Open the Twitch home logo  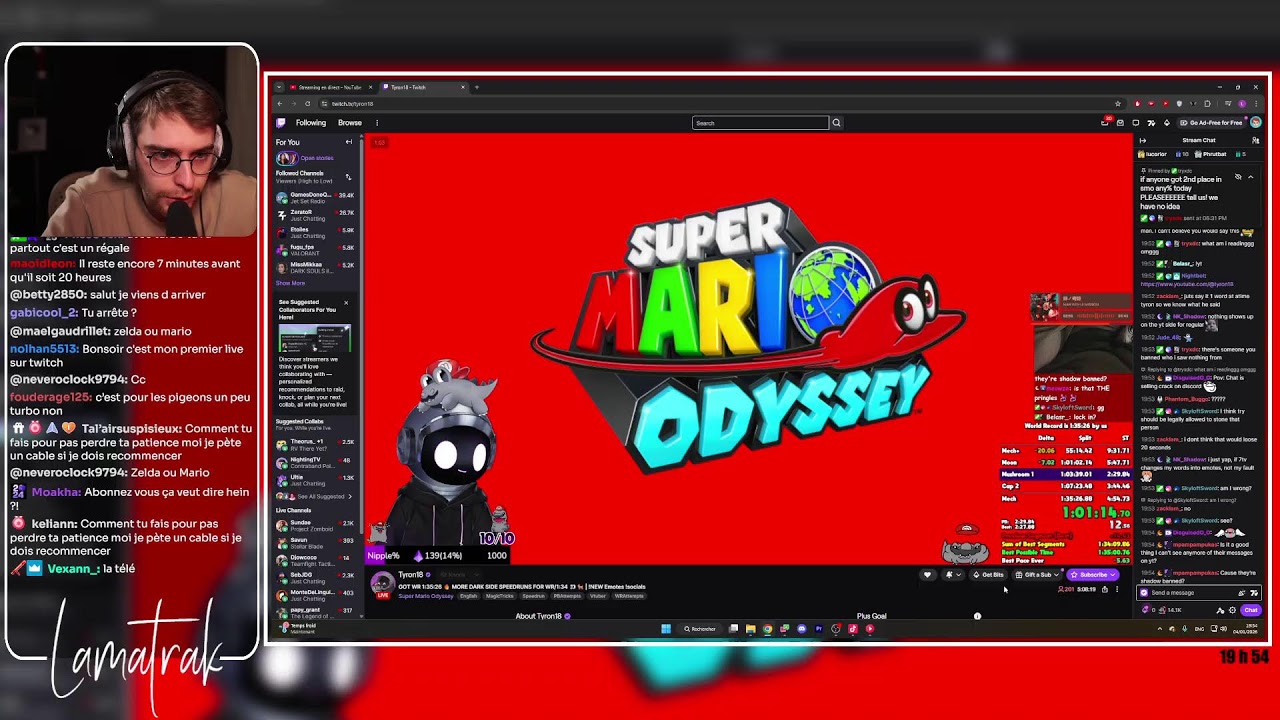click(x=281, y=123)
